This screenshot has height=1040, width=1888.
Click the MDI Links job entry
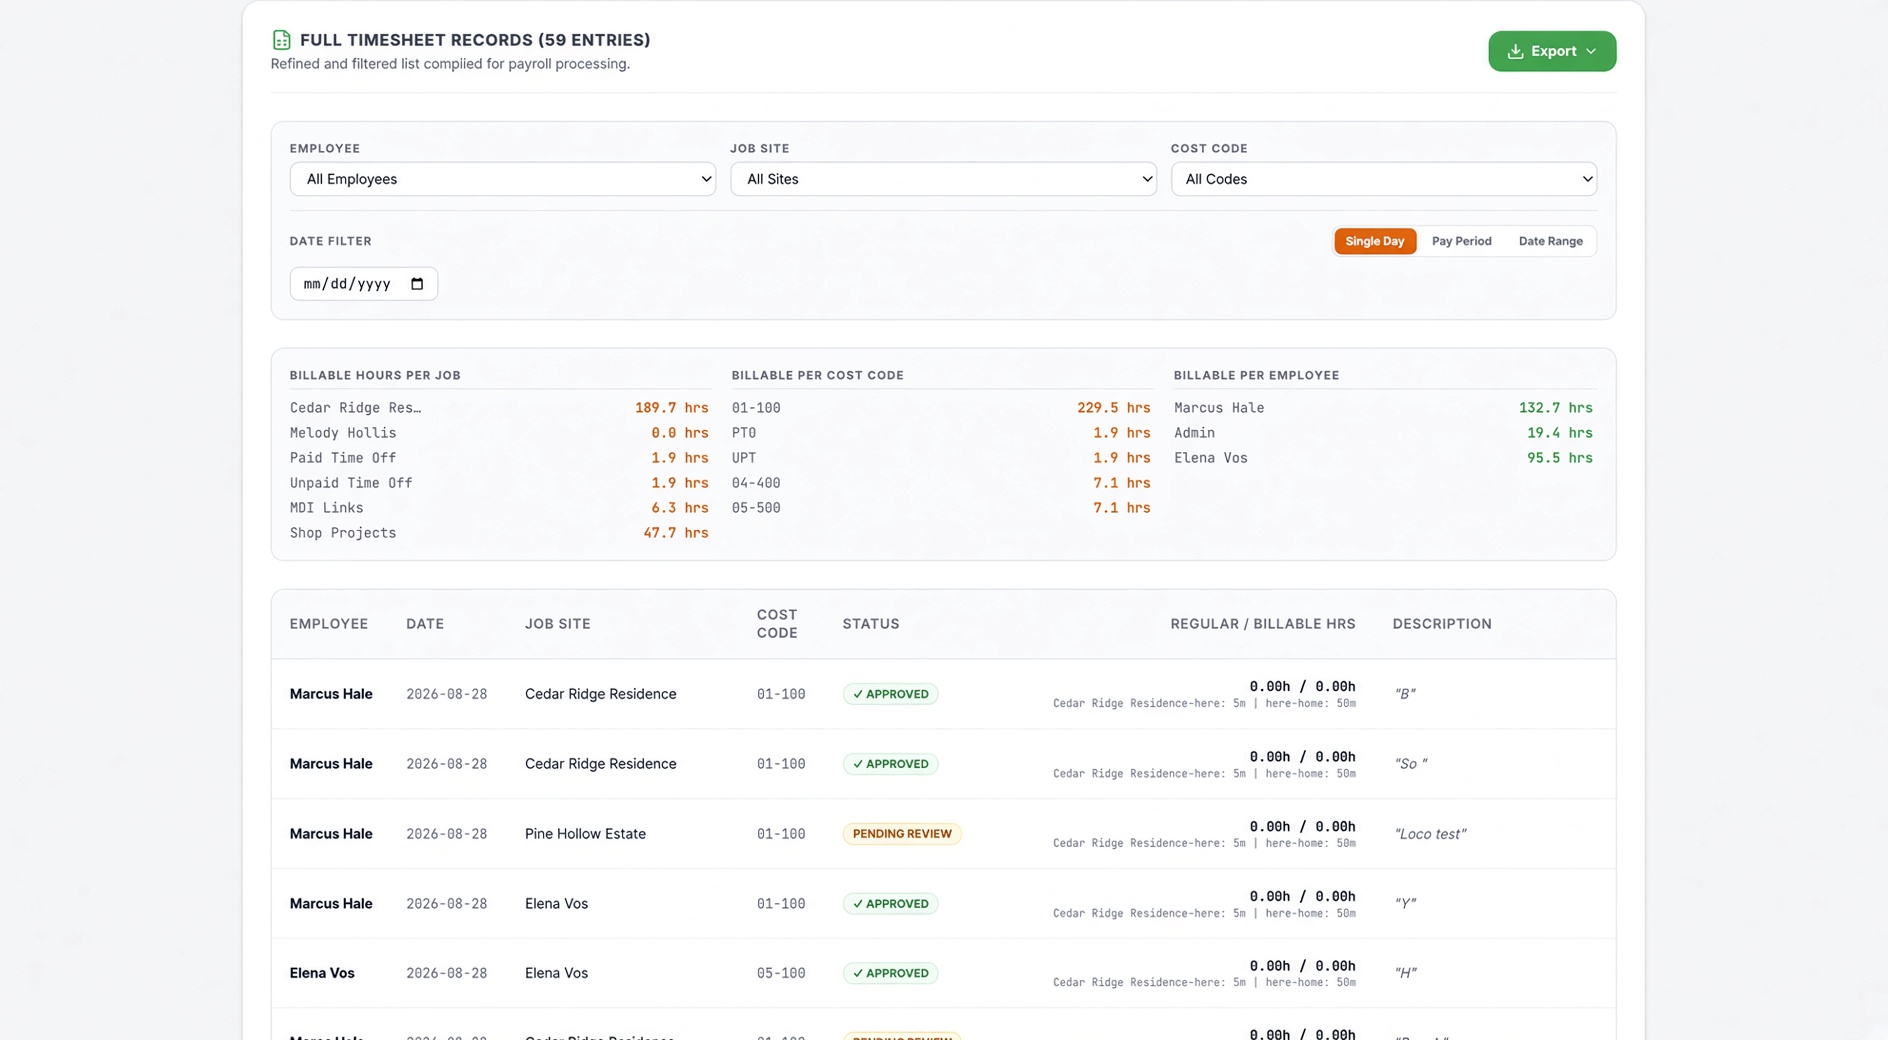click(326, 508)
